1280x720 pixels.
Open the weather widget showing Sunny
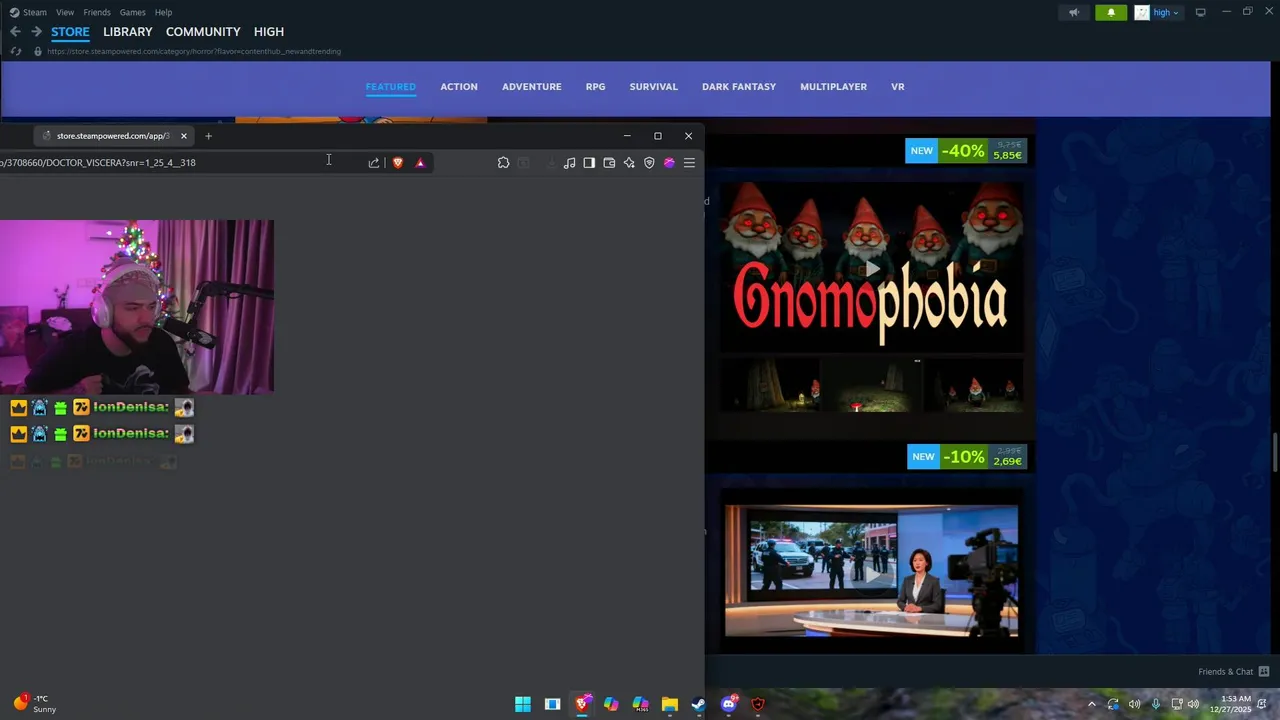pos(36,704)
